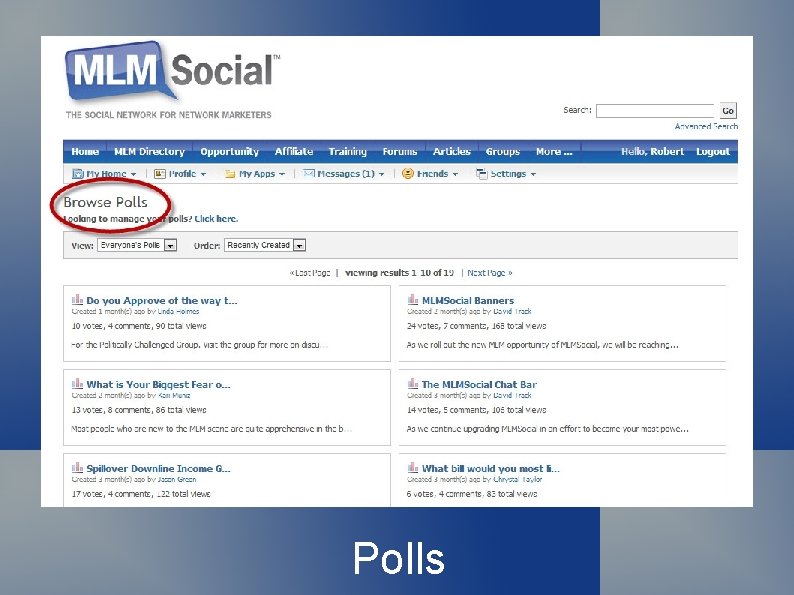Click the Friends smiley icon
Screen dimensions: 794x595
[408, 174]
